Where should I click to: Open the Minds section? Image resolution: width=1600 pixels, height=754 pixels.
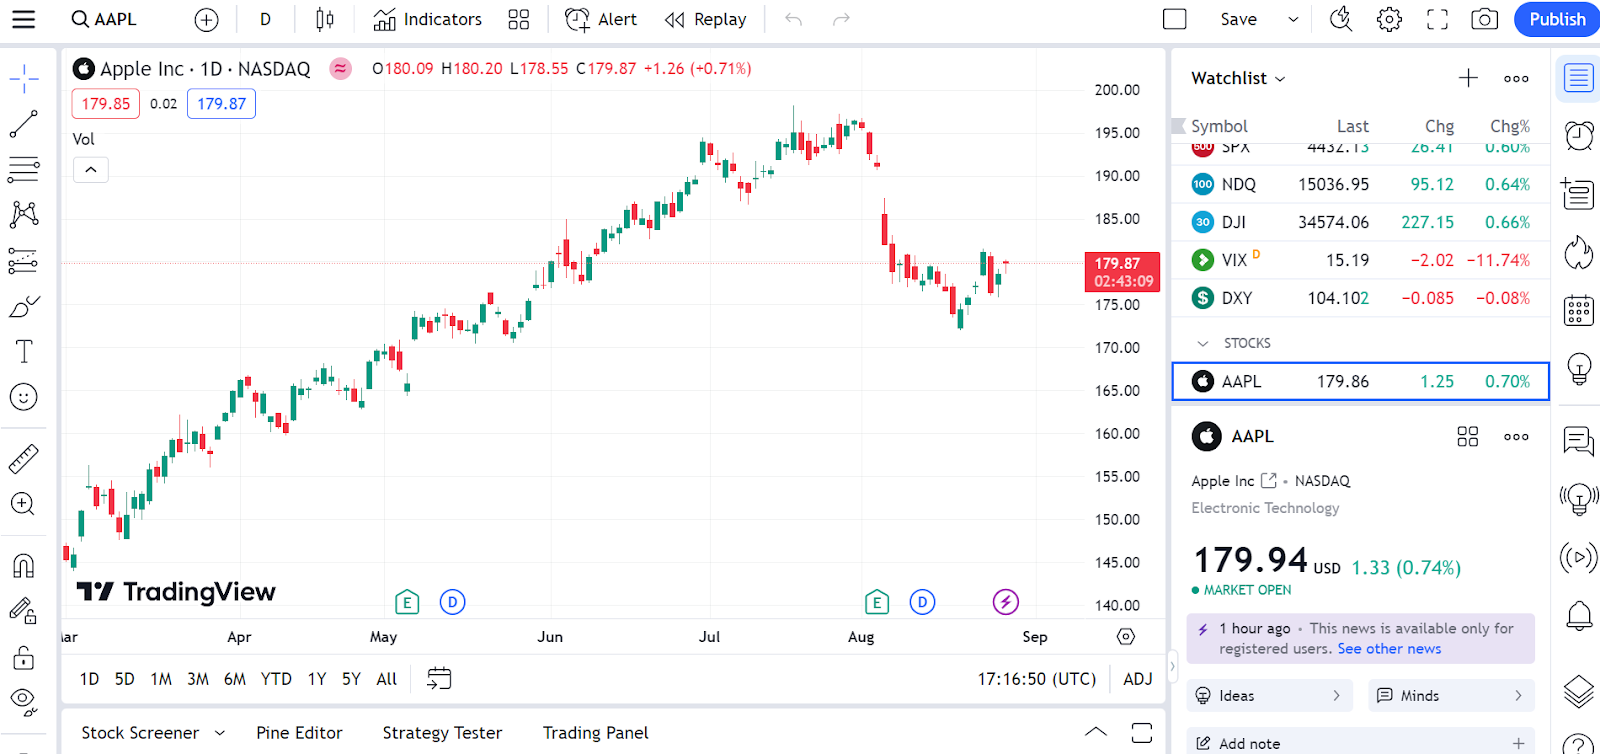point(1451,696)
